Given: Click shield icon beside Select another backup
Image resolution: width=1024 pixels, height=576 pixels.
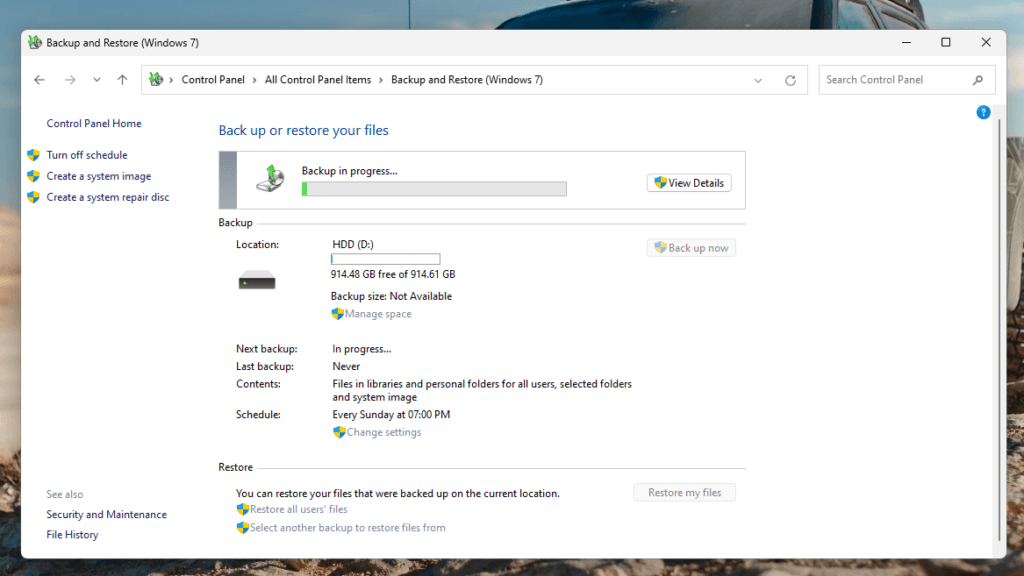Looking at the screenshot, I should 242,527.
